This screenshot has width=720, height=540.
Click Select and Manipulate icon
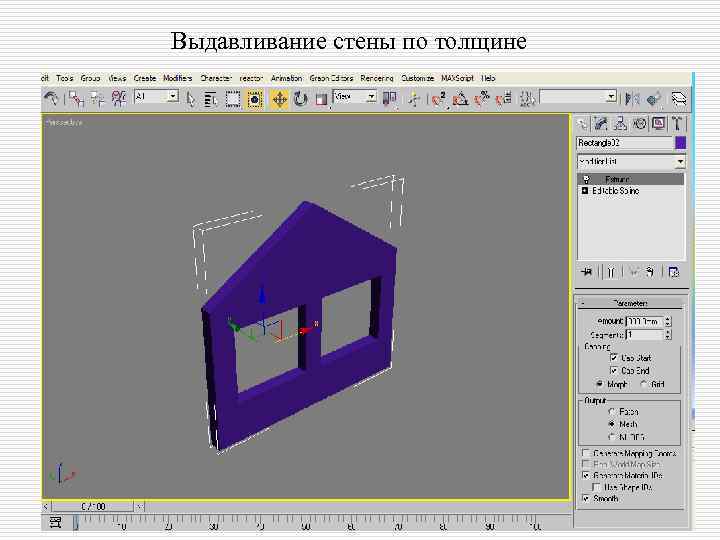pyautogui.click(x=414, y=99)
